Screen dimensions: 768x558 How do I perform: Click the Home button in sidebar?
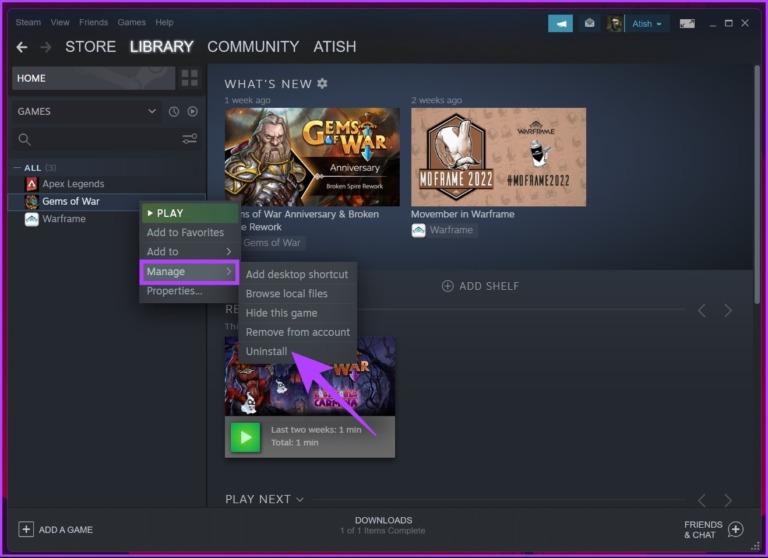(x=93, y=78)
